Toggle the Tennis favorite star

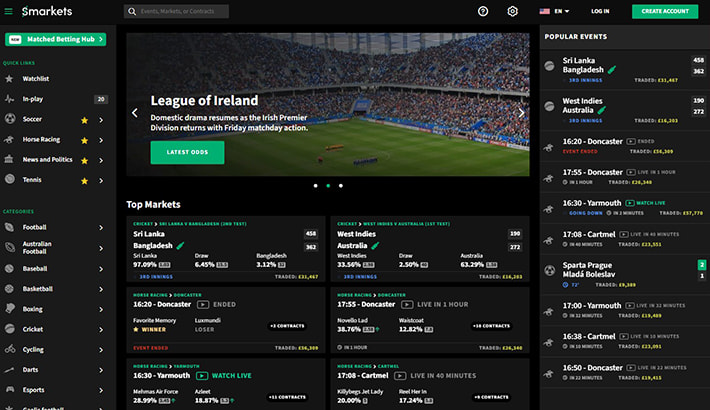84,181
